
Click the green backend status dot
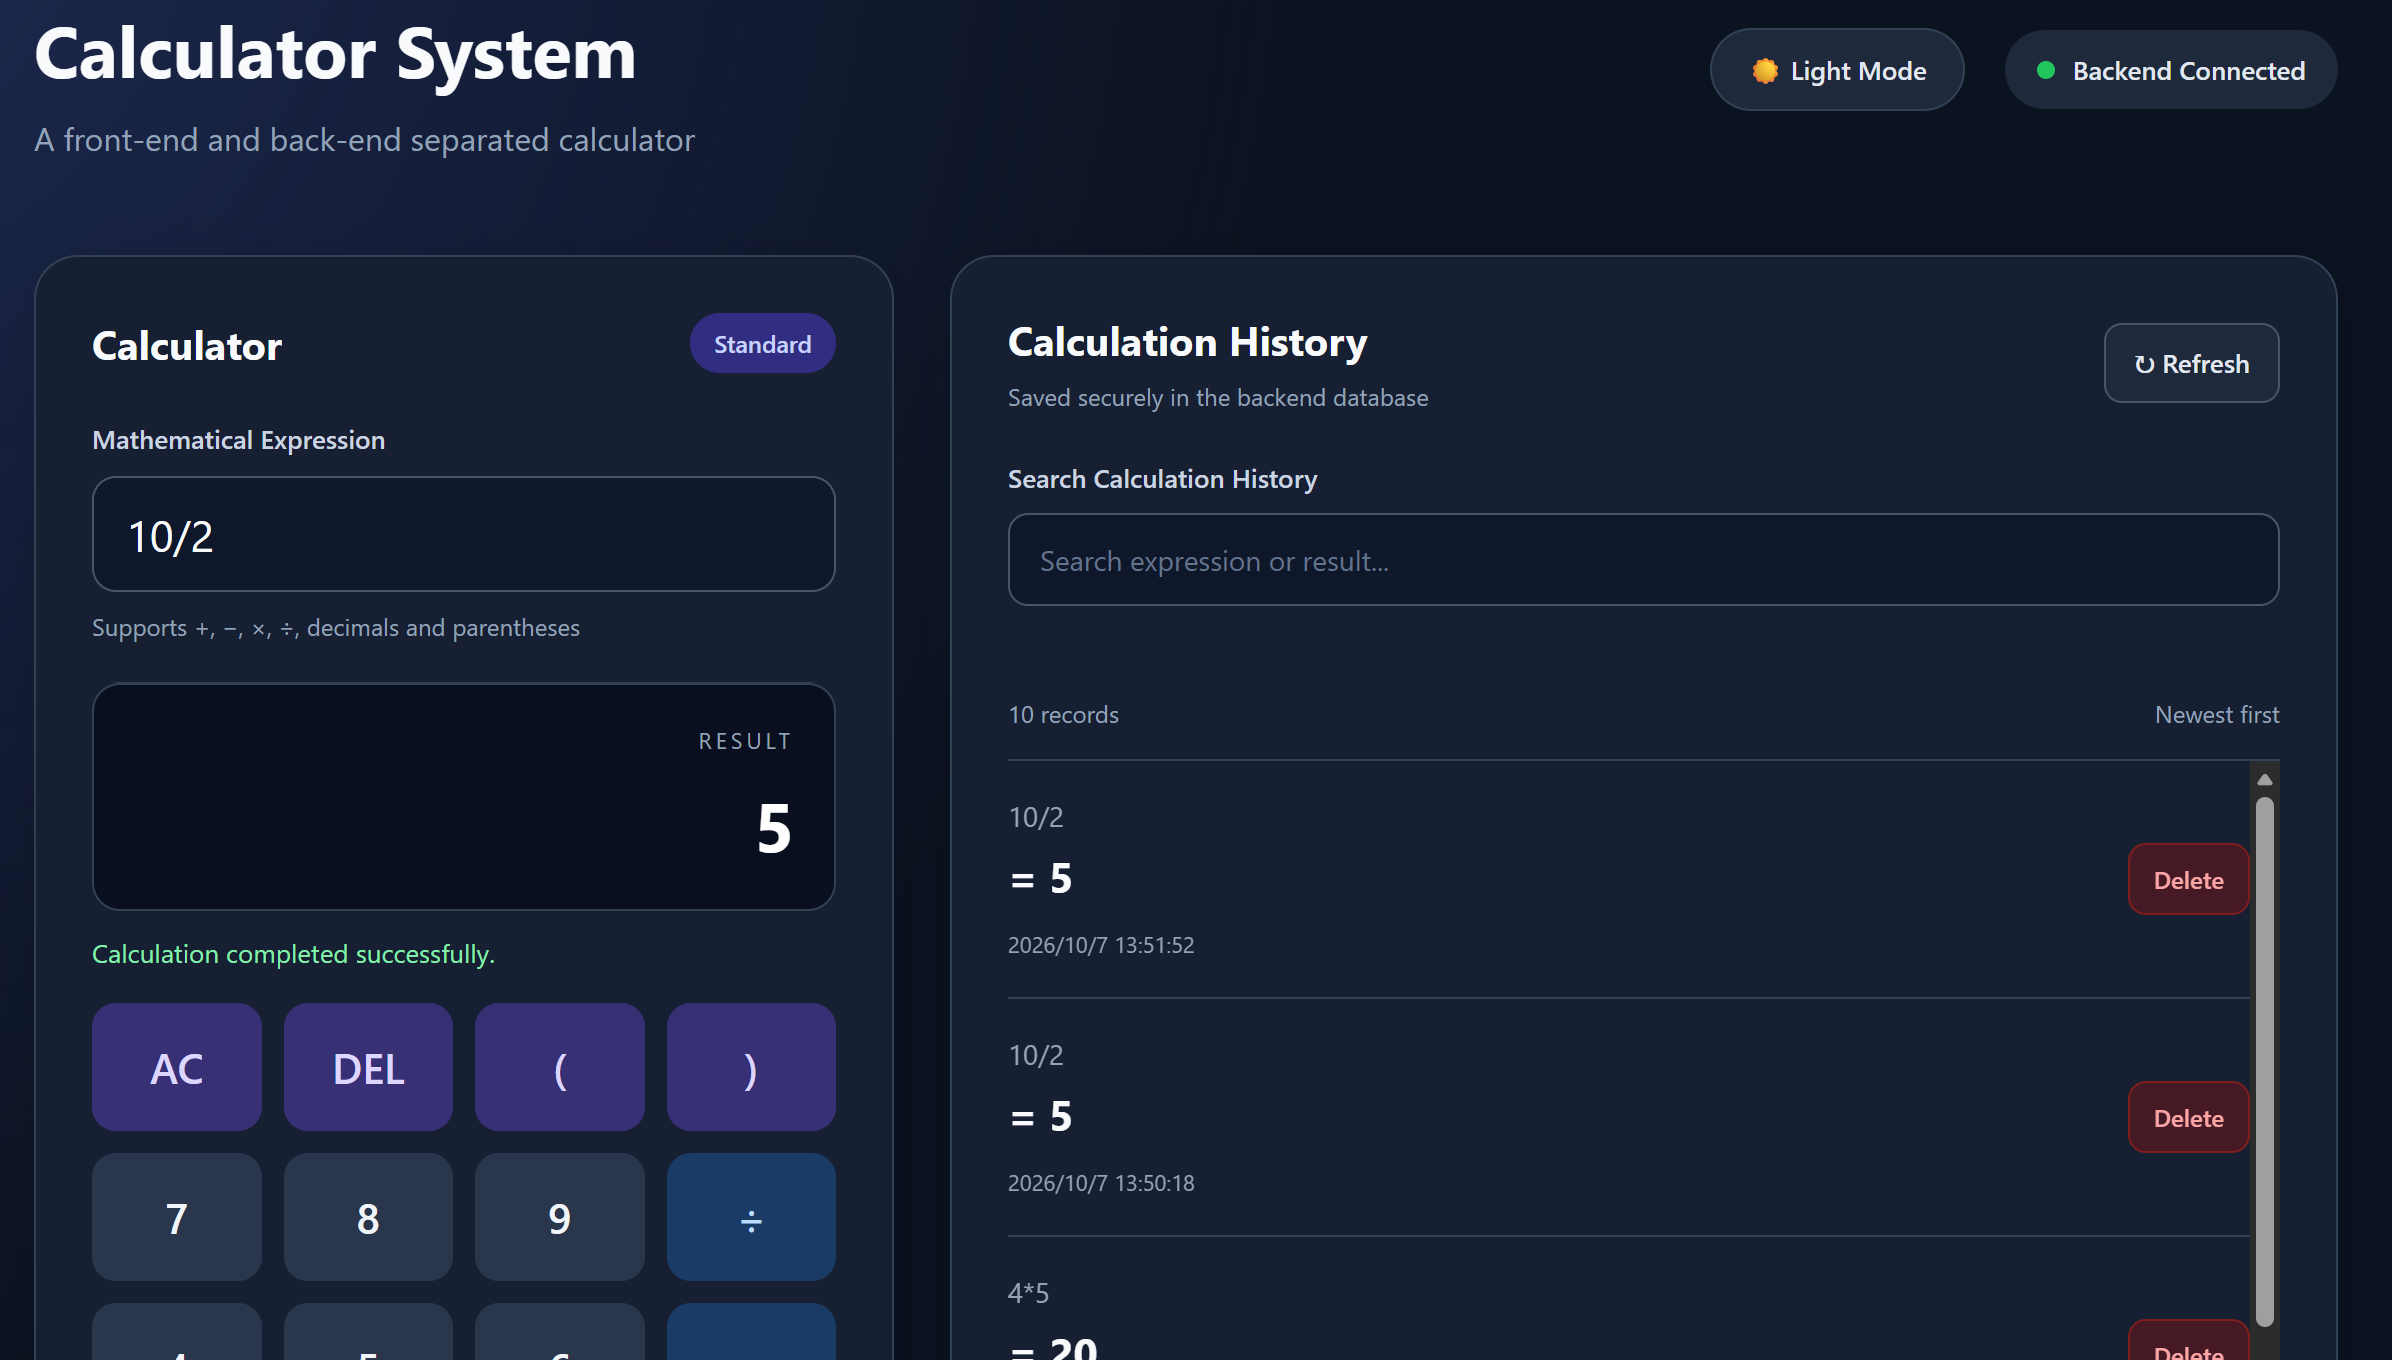(2046, 70)
